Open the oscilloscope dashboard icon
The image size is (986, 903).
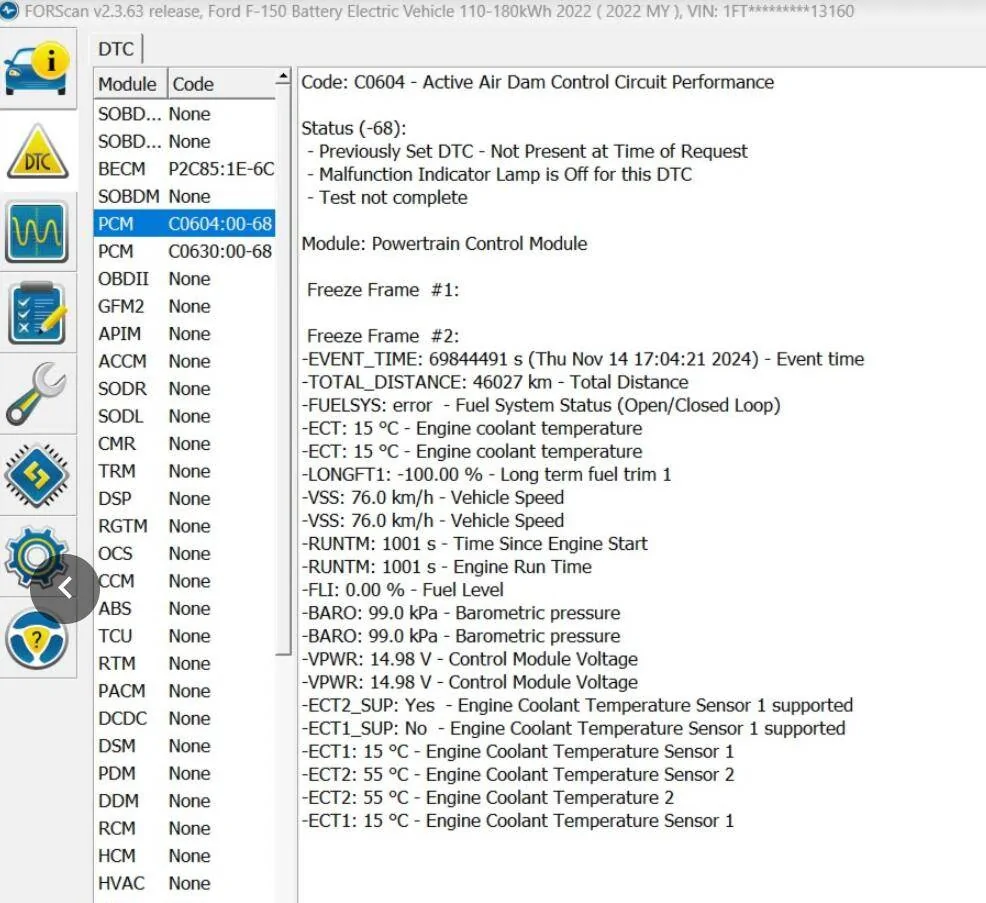[37, 232]
